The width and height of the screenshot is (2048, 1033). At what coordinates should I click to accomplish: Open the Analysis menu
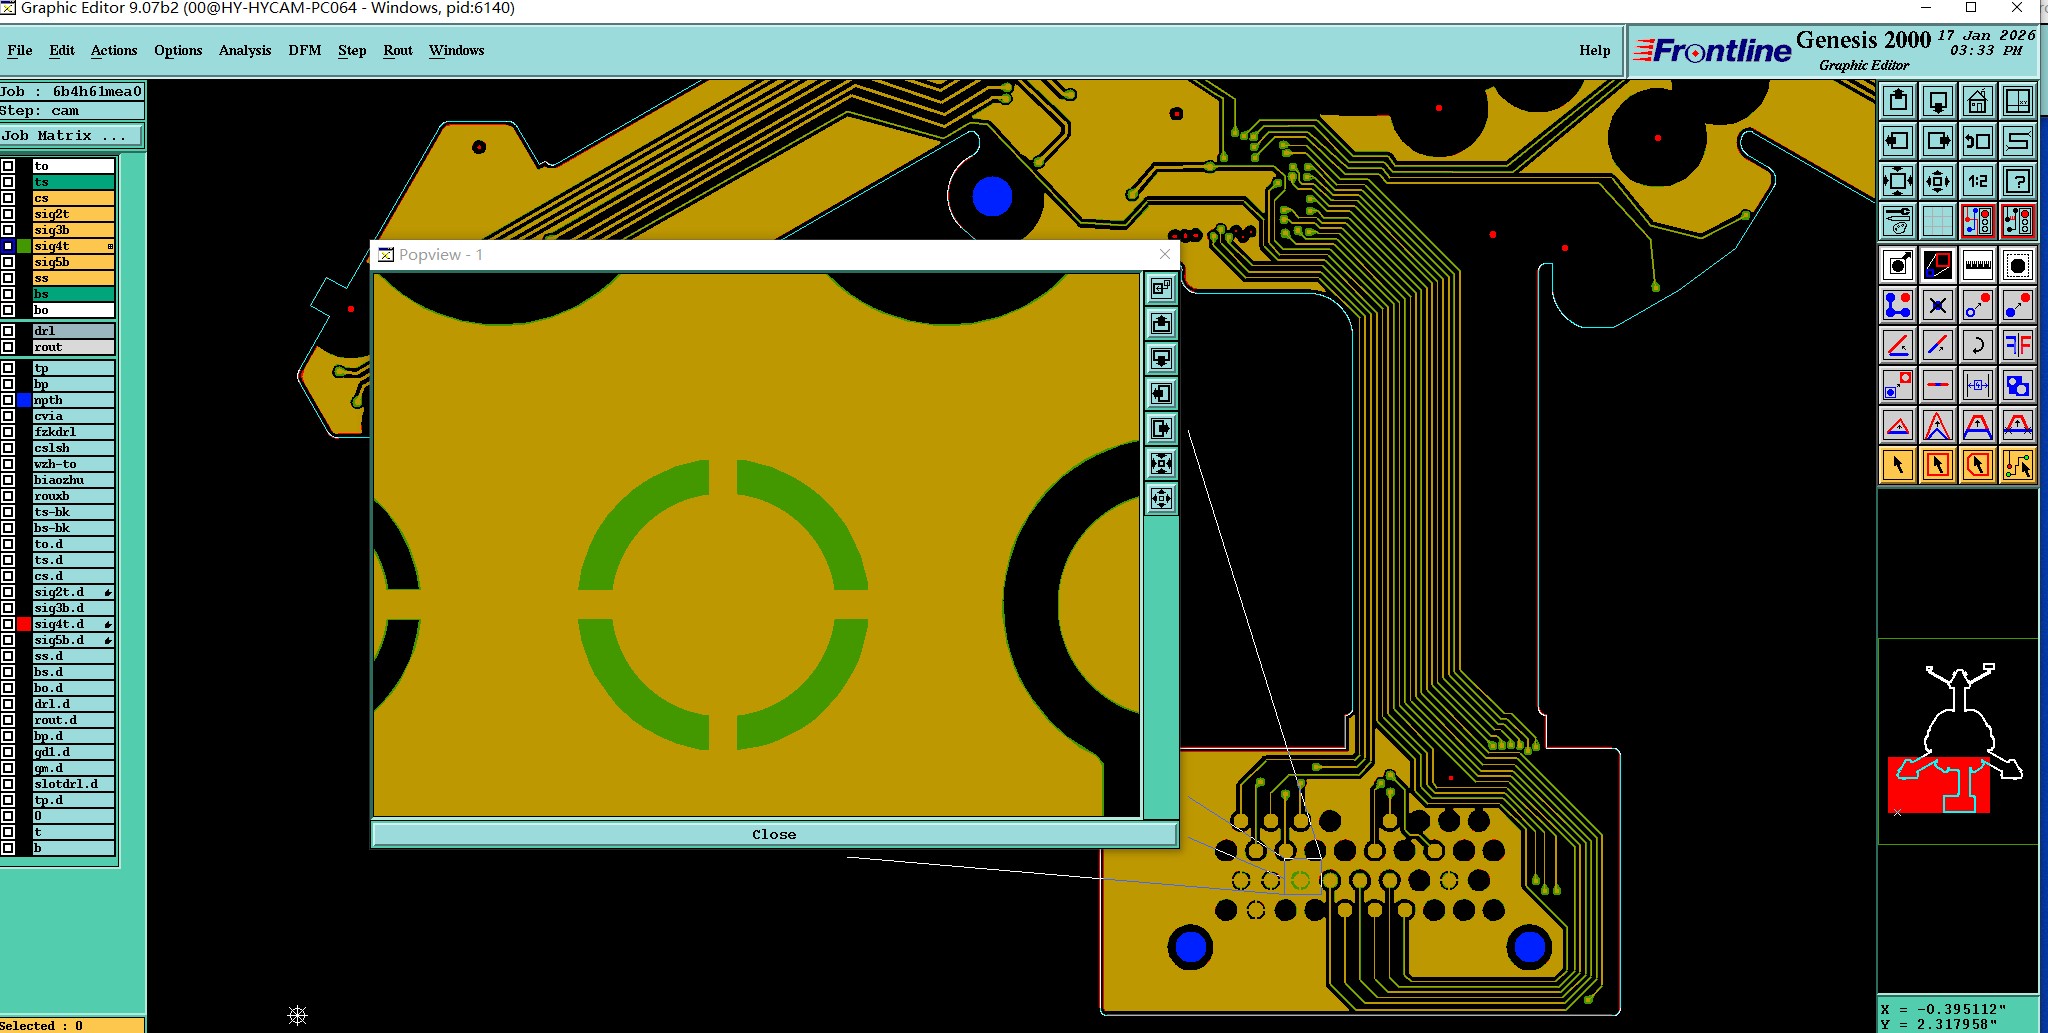(245, 50)
